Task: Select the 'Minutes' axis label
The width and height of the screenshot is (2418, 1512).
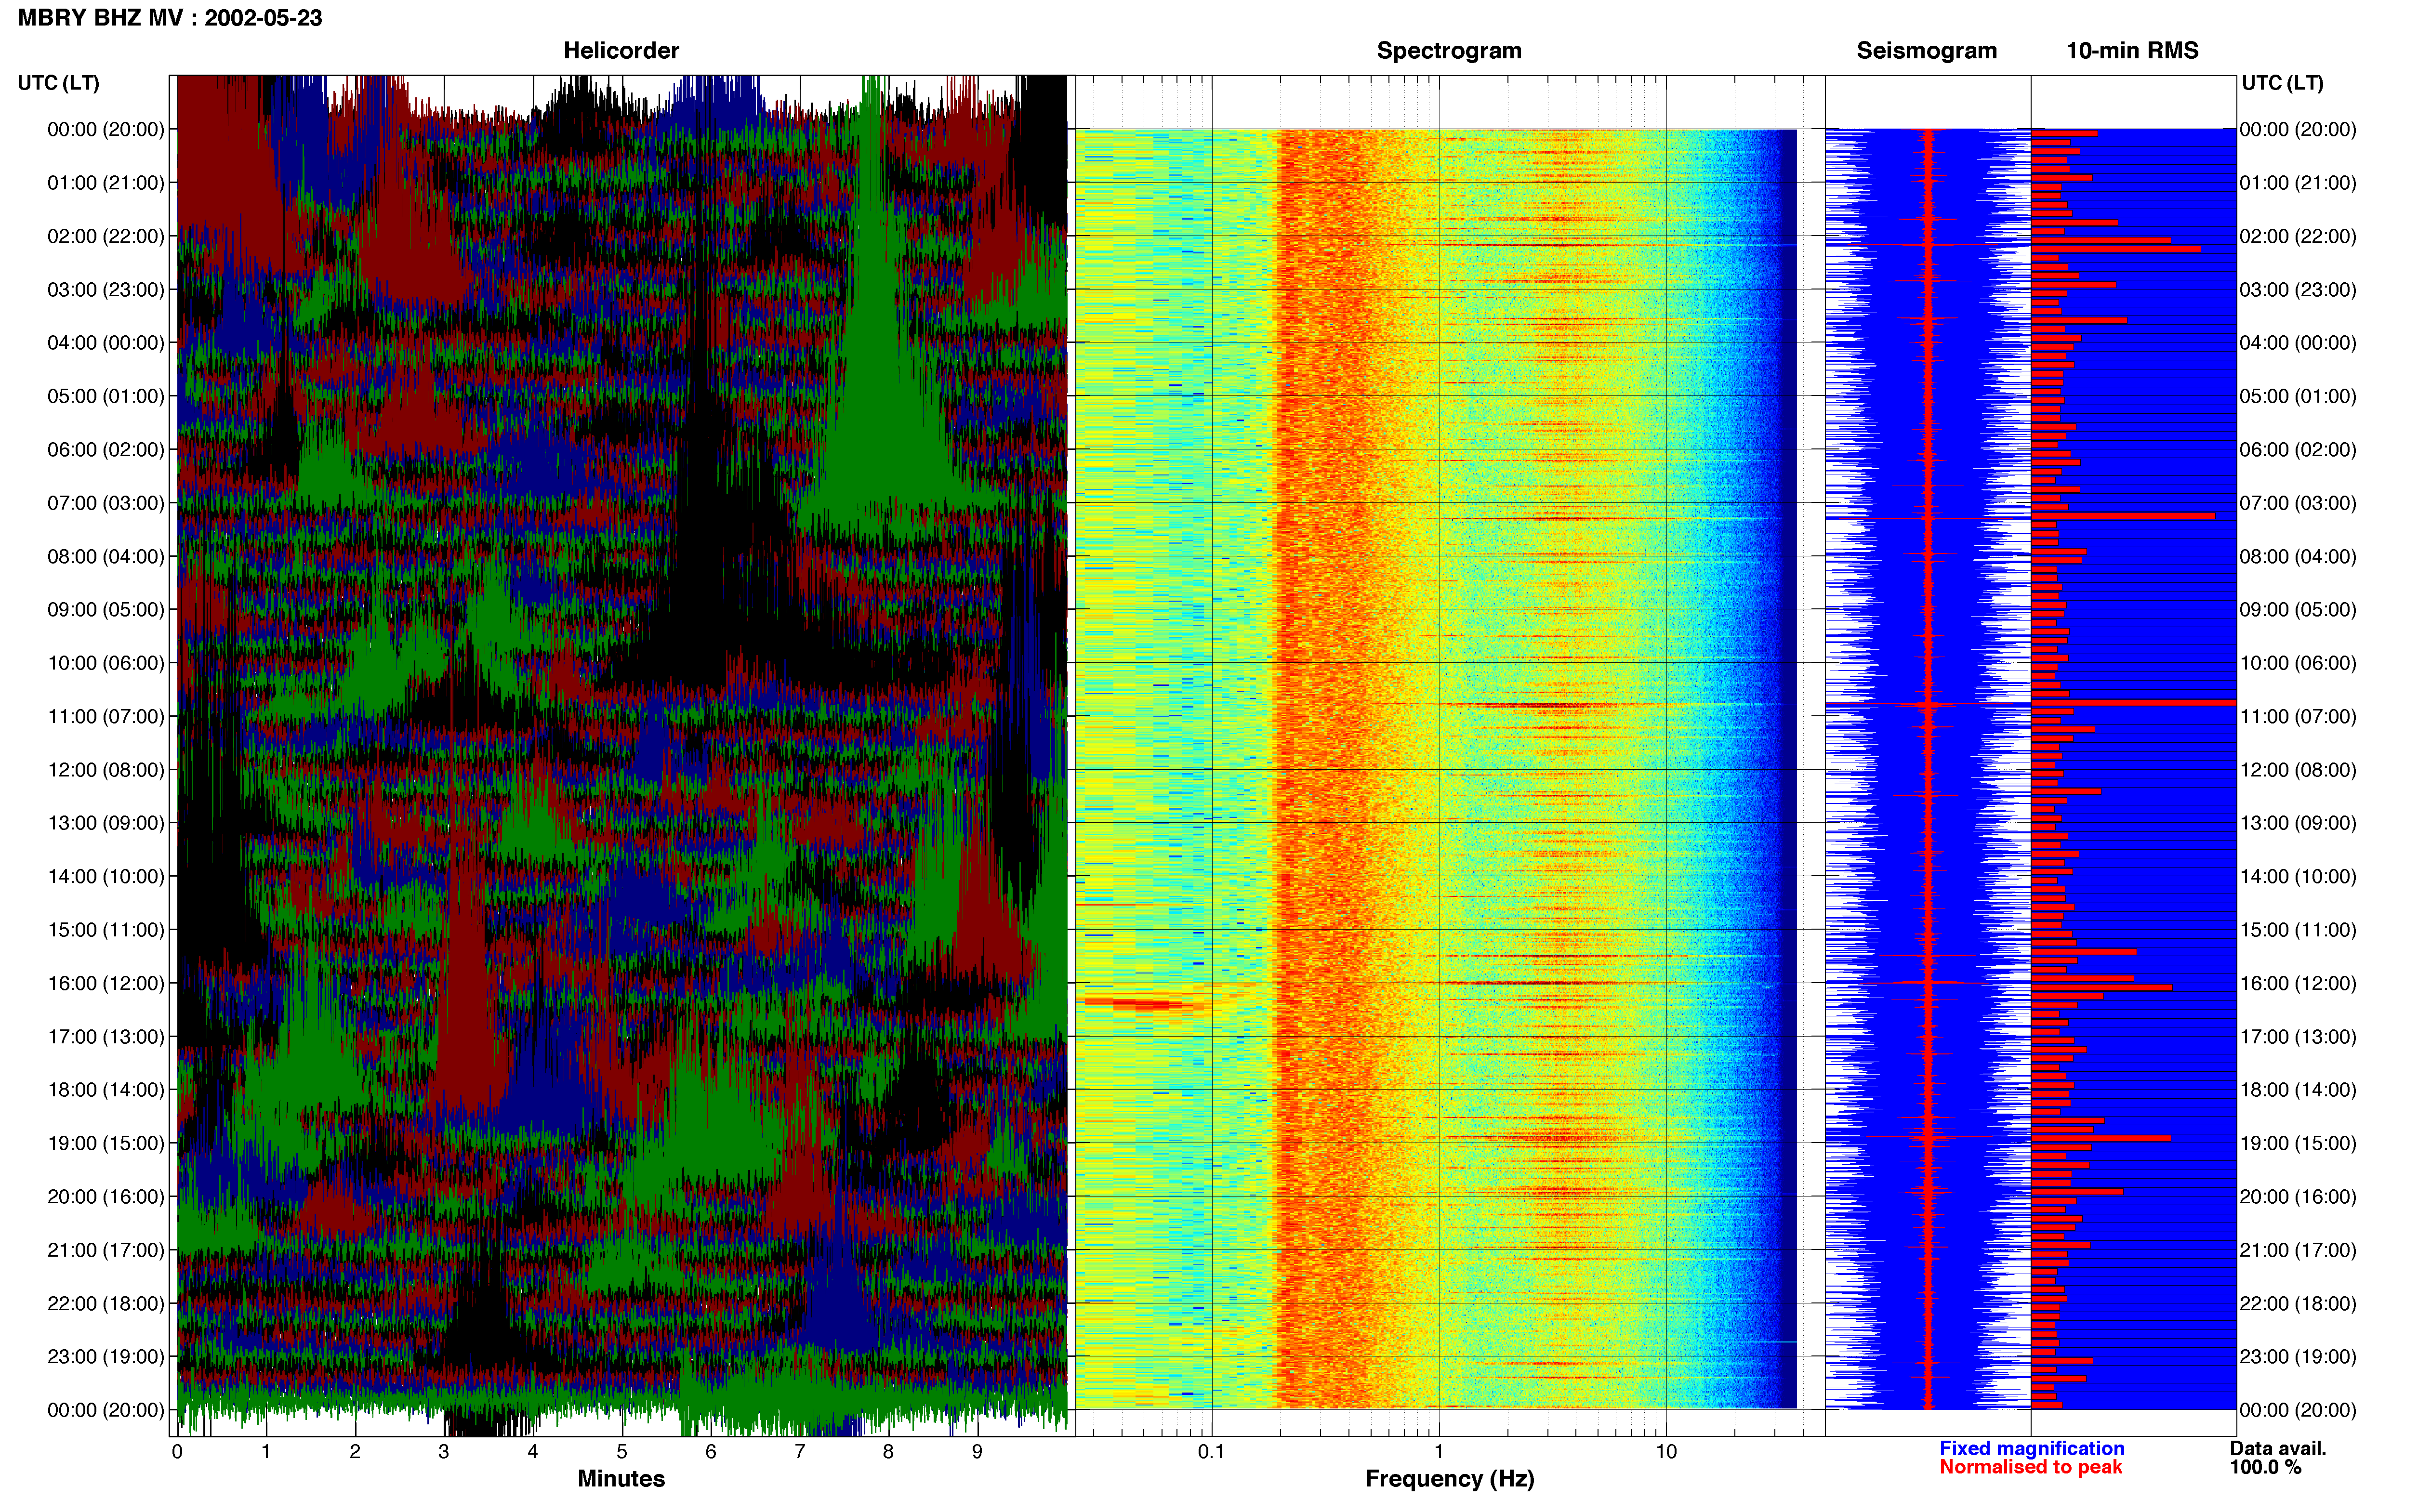Action: 621,1478
